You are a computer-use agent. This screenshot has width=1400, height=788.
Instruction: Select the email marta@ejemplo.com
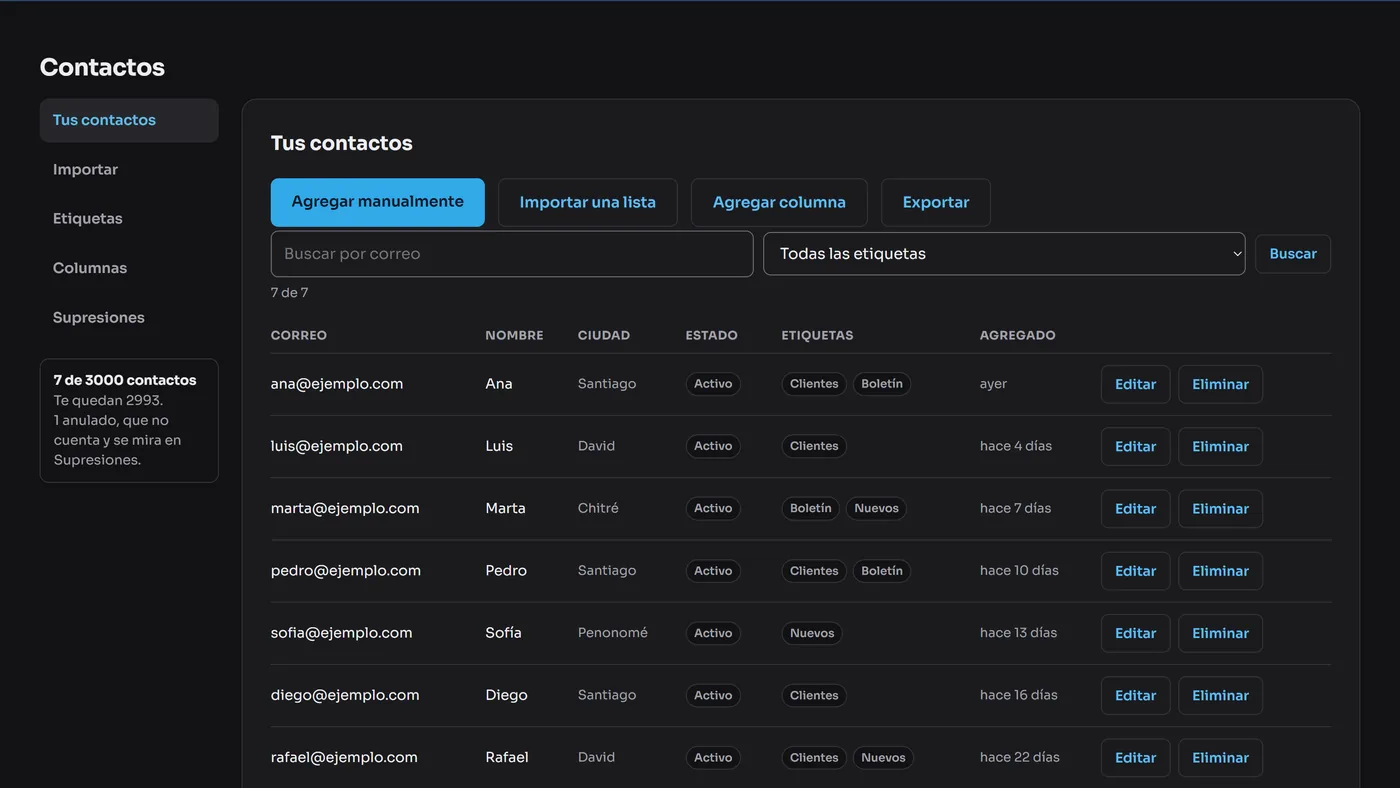tap(345, 508)
